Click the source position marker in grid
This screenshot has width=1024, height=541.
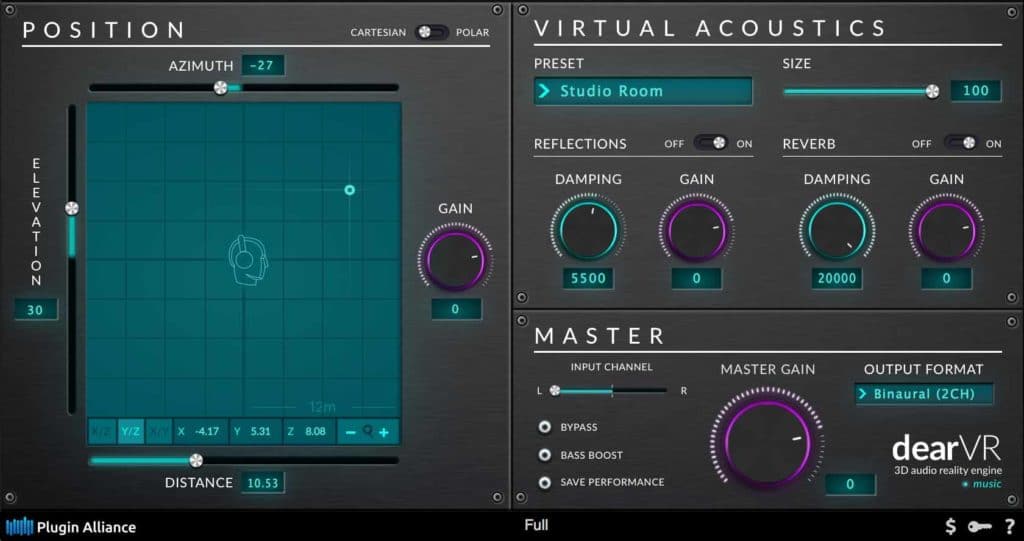349,190
